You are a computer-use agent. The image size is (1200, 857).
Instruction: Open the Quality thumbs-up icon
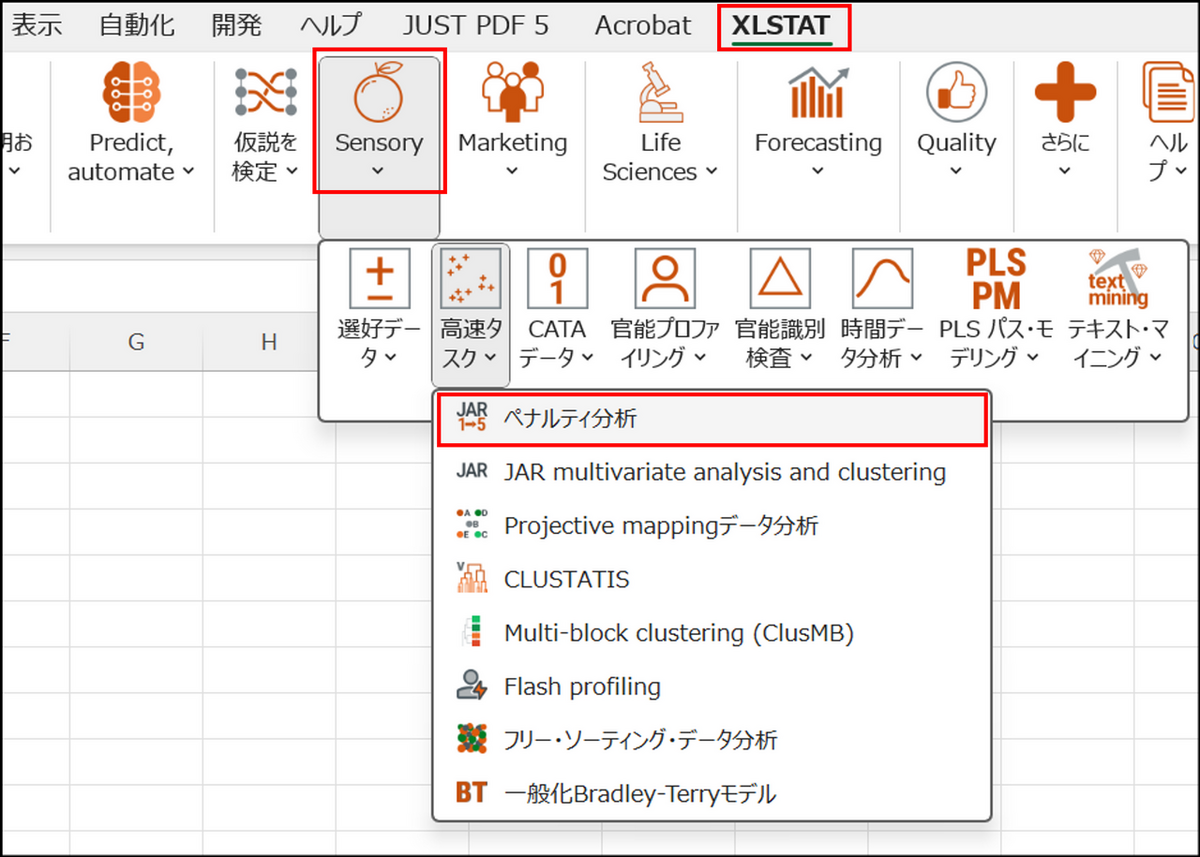(x=956, y=93)
